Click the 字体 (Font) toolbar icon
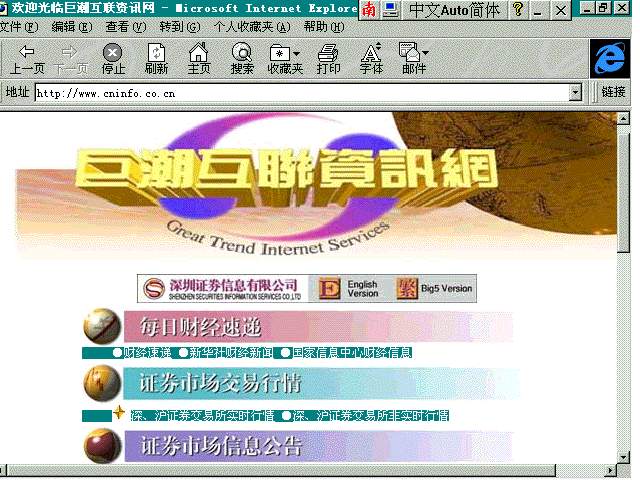Viewport: 640px width, 480px height. click(371, 59)
